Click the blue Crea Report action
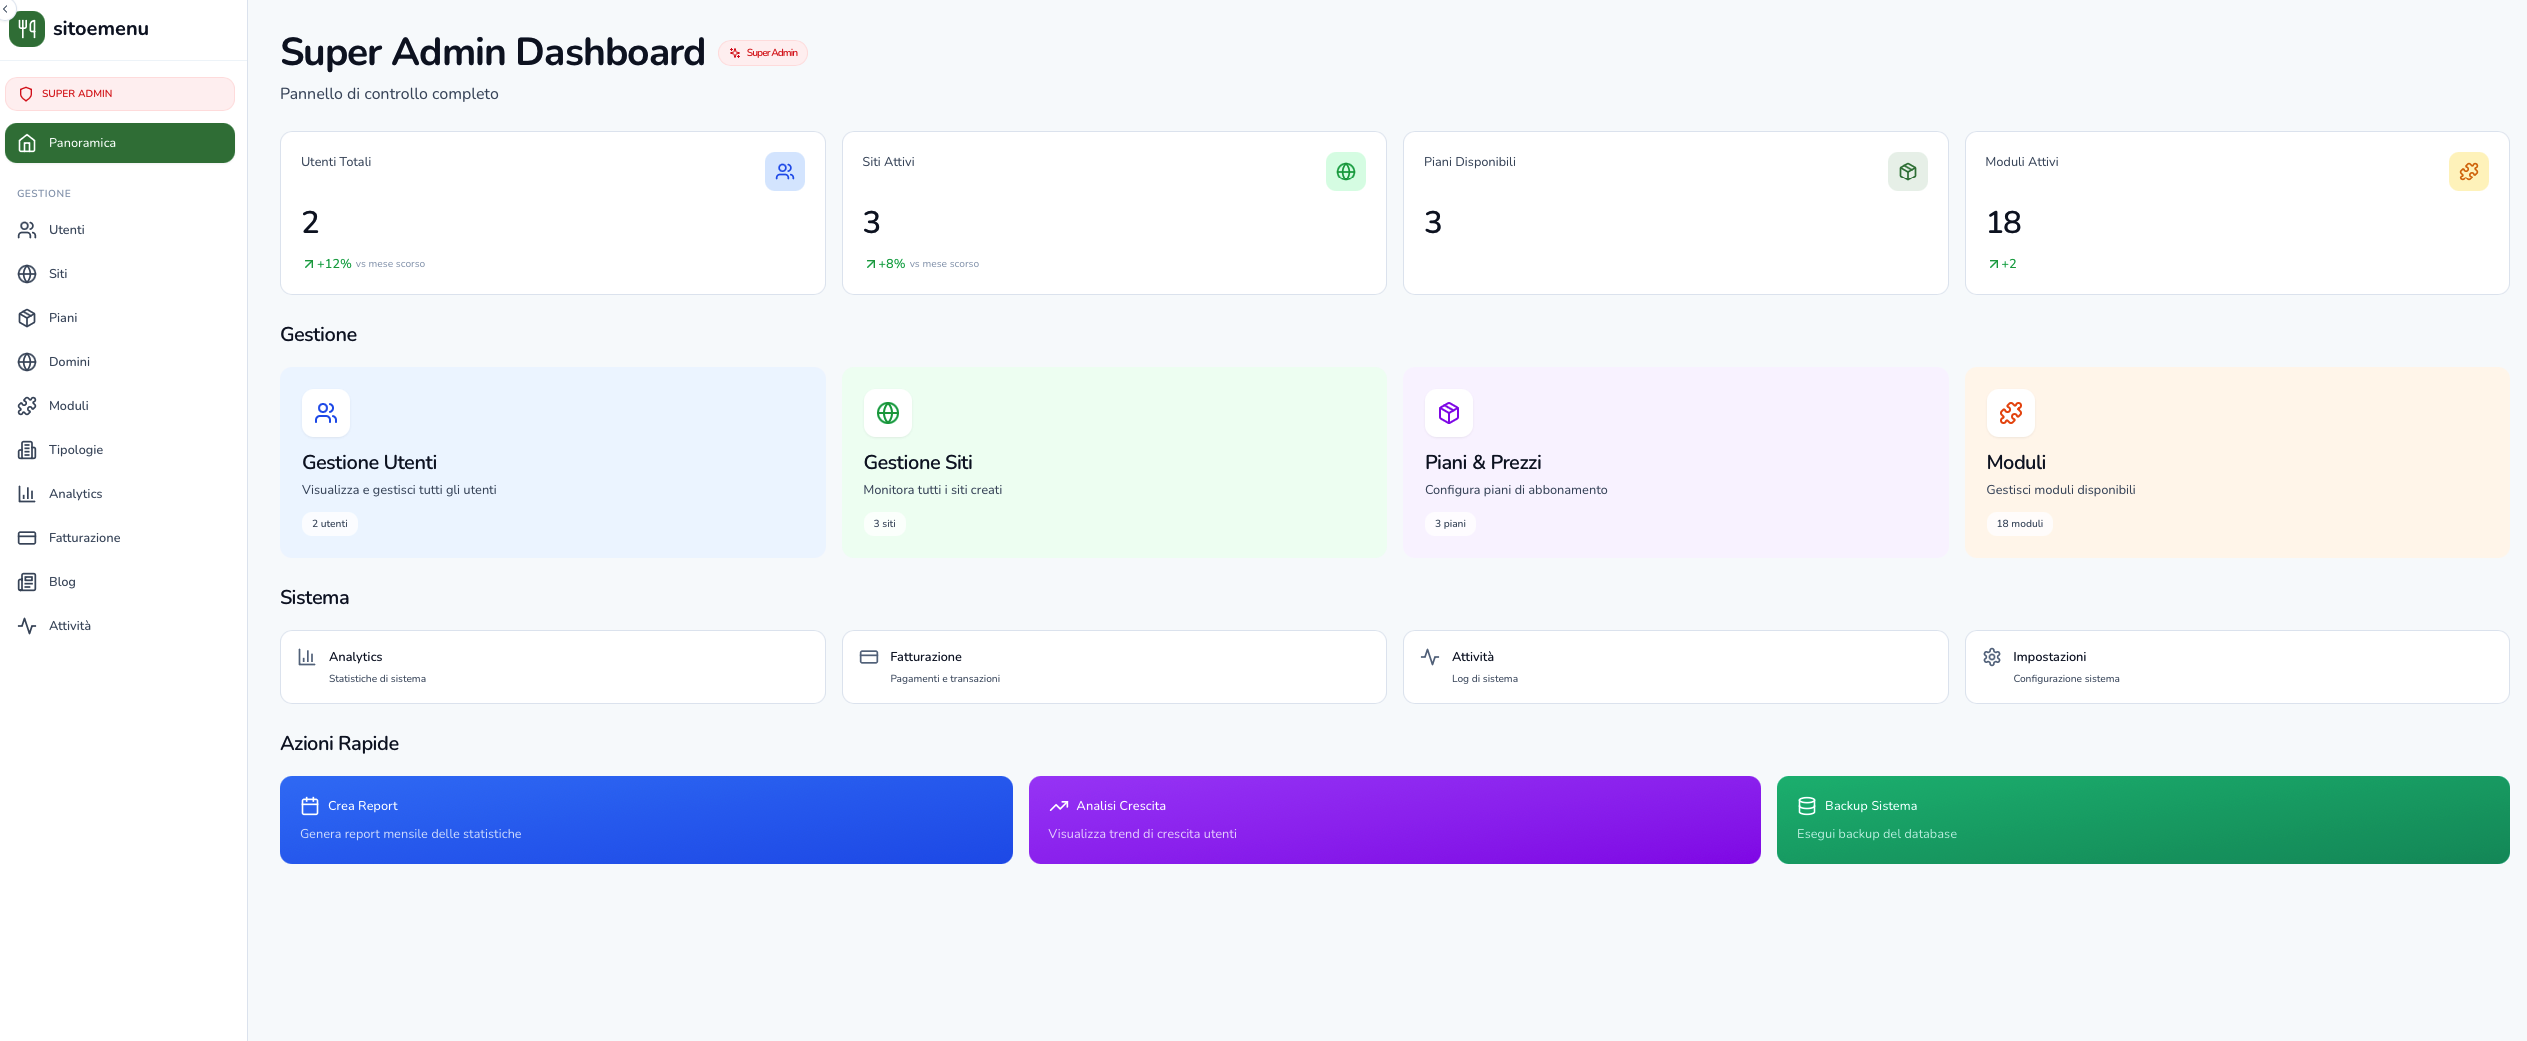This screenshot has width=2527, height=1041. [646, 820]
